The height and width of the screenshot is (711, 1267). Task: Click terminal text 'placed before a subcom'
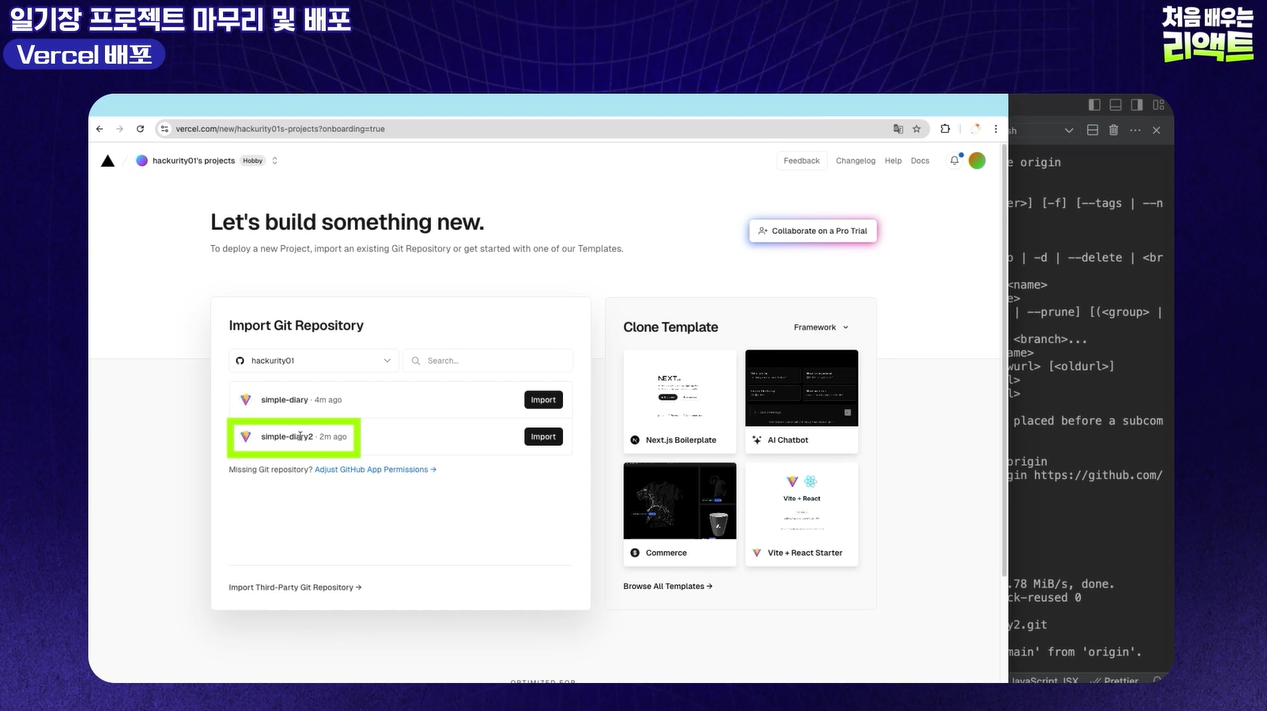tap(1088, 421)
